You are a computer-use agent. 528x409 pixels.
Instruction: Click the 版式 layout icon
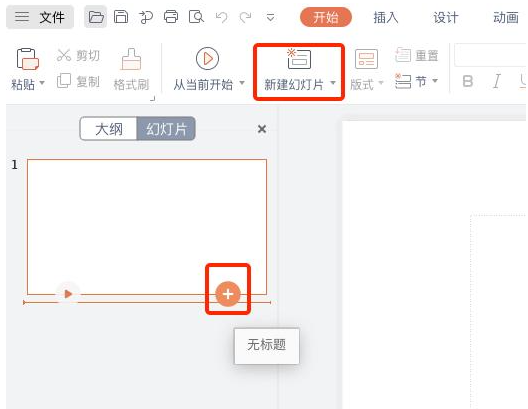[366, 59]
